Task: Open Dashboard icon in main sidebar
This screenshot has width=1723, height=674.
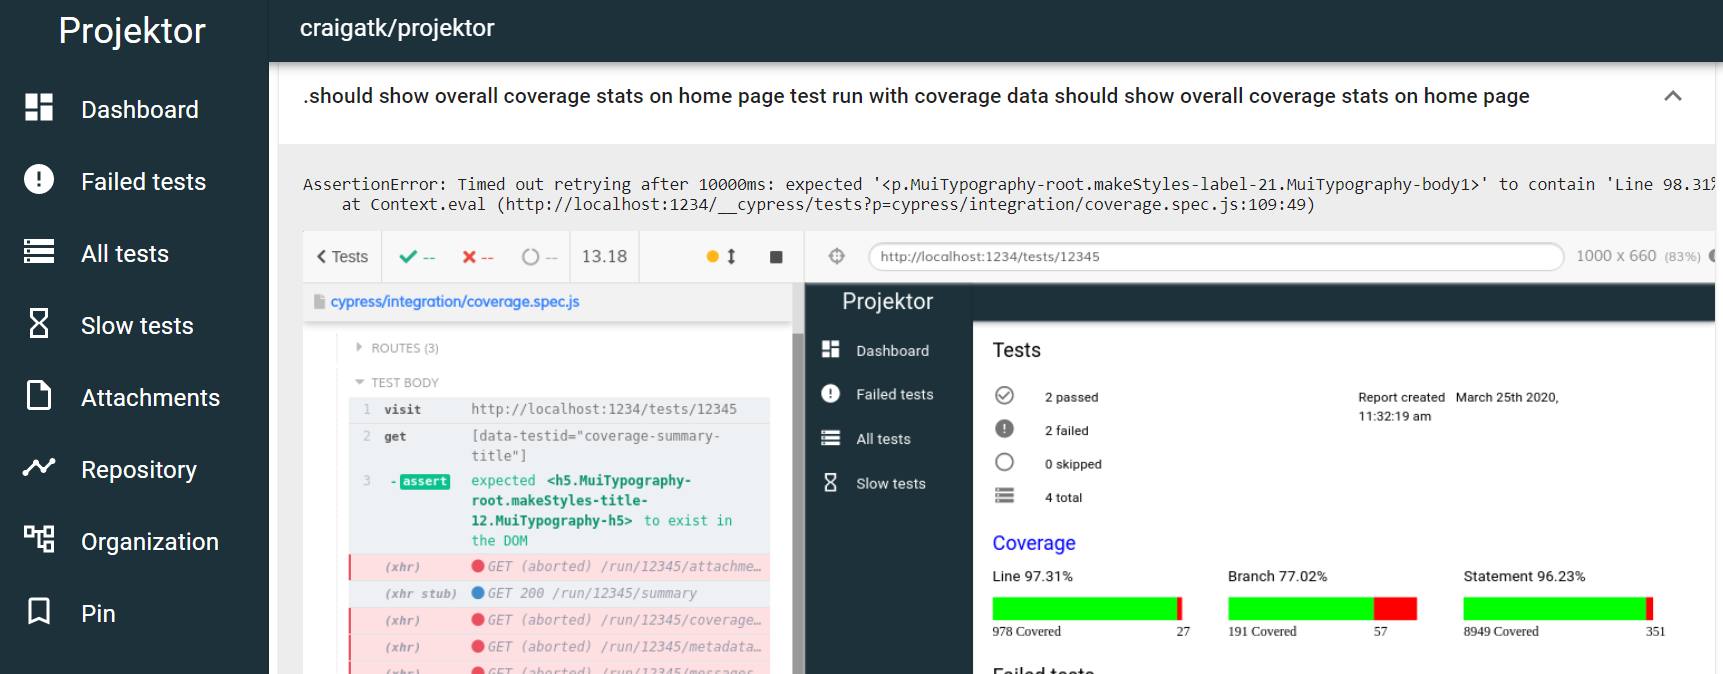Action: click(39, 107)
